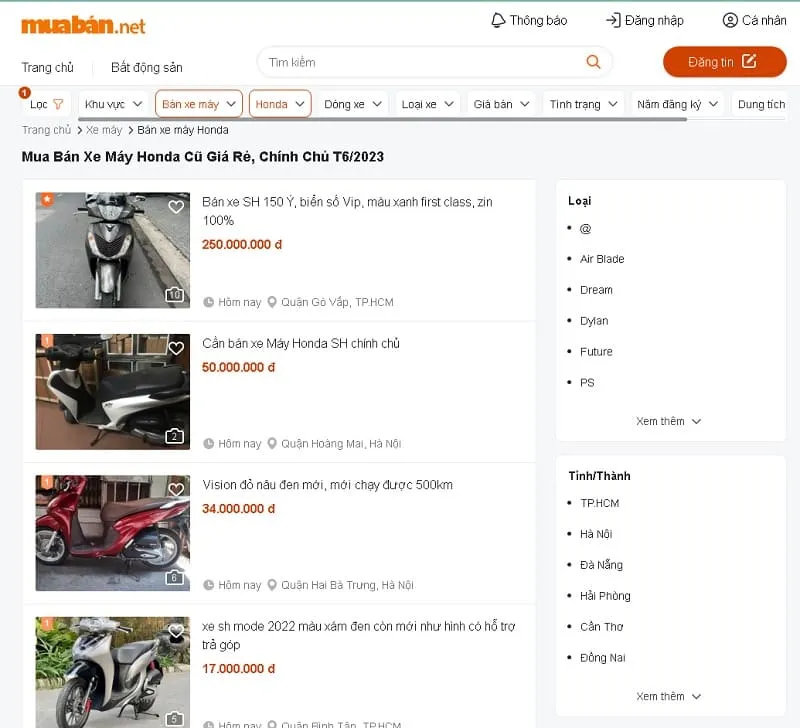Go to the Trang chủ tab

point(48,68)
